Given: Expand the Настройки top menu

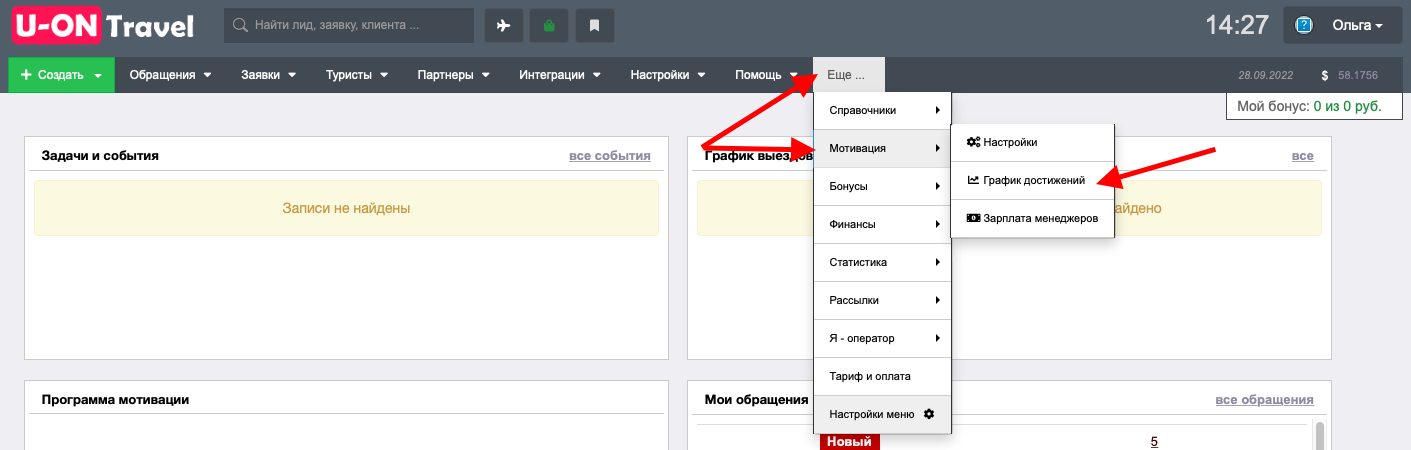Looking at the screenshot, I should point(667,75).
